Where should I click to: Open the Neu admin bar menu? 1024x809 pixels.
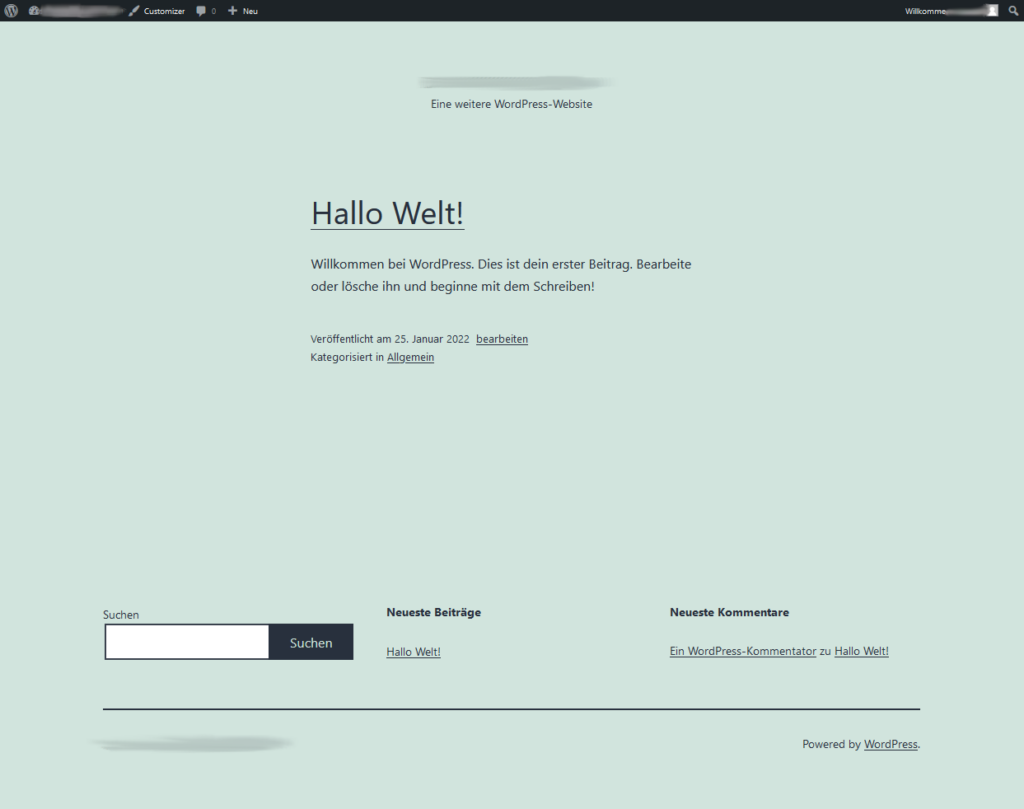pyautogui.click(x=243, y=10)
